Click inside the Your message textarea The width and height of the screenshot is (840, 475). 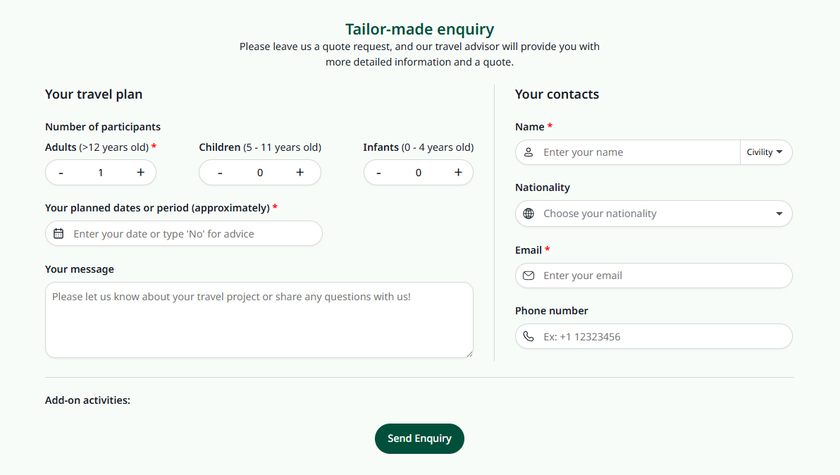point(258,320)
